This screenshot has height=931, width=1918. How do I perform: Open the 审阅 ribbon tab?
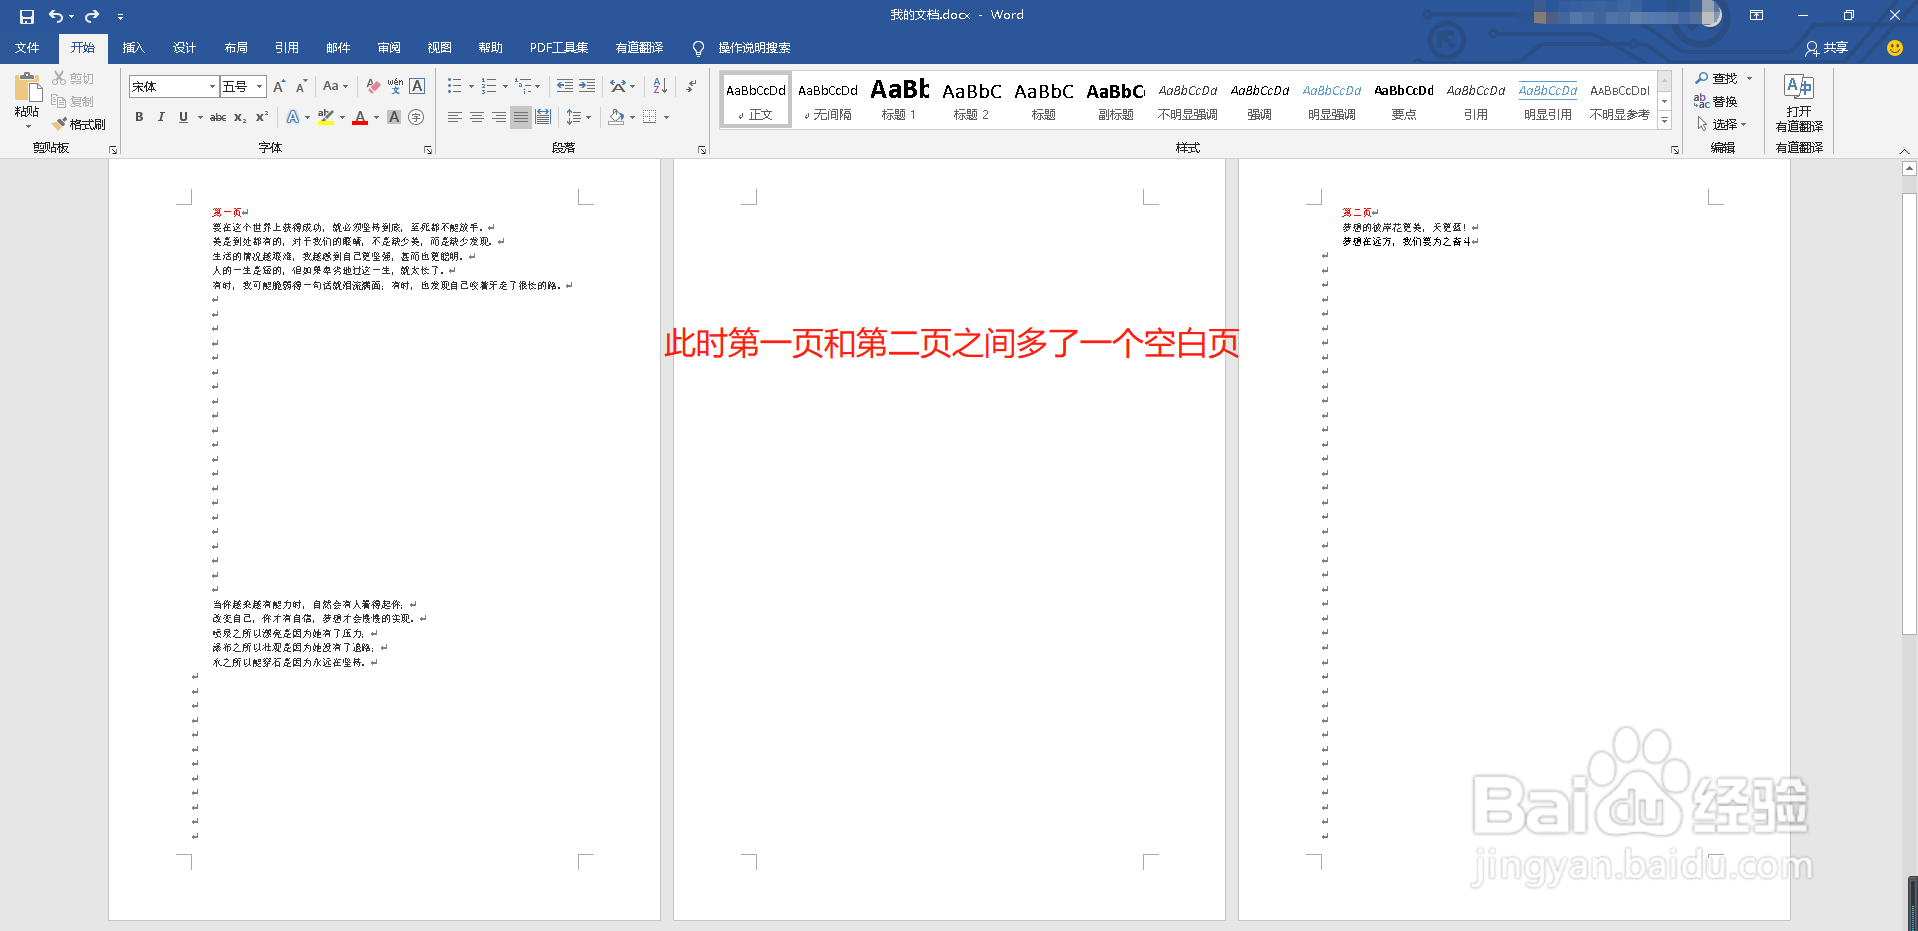pyautogui.click(x=389, y=47)
